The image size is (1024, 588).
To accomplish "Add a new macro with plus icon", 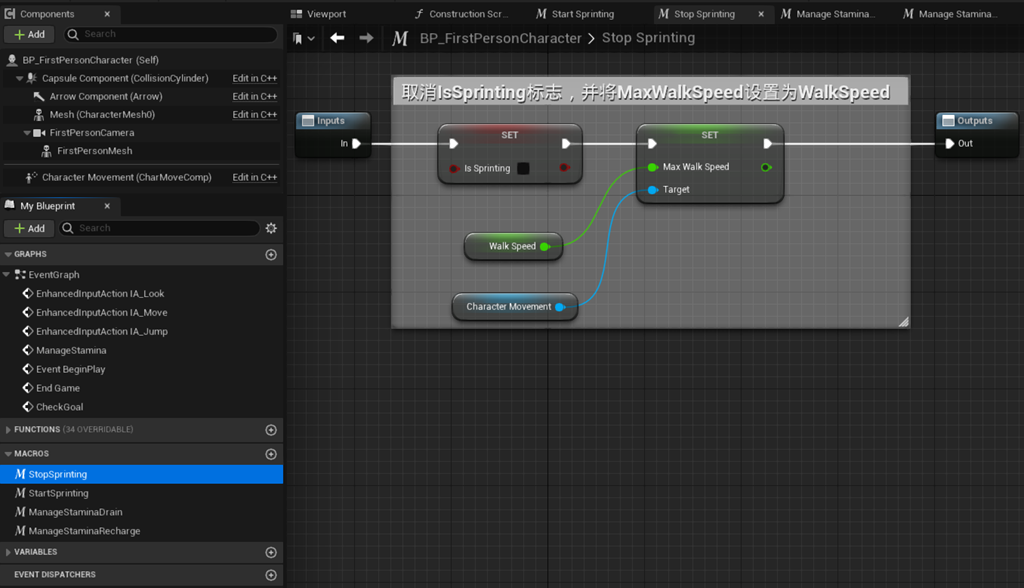I will [x=271, y=454].
